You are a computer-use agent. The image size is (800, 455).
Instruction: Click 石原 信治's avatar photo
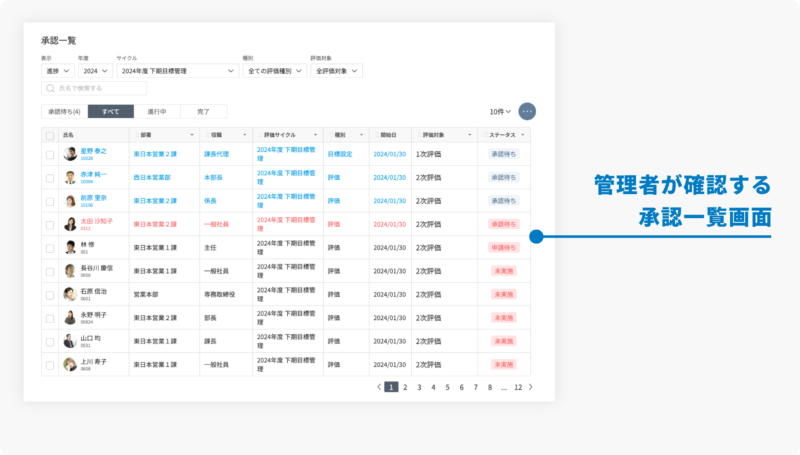click(x=70, y=294)
